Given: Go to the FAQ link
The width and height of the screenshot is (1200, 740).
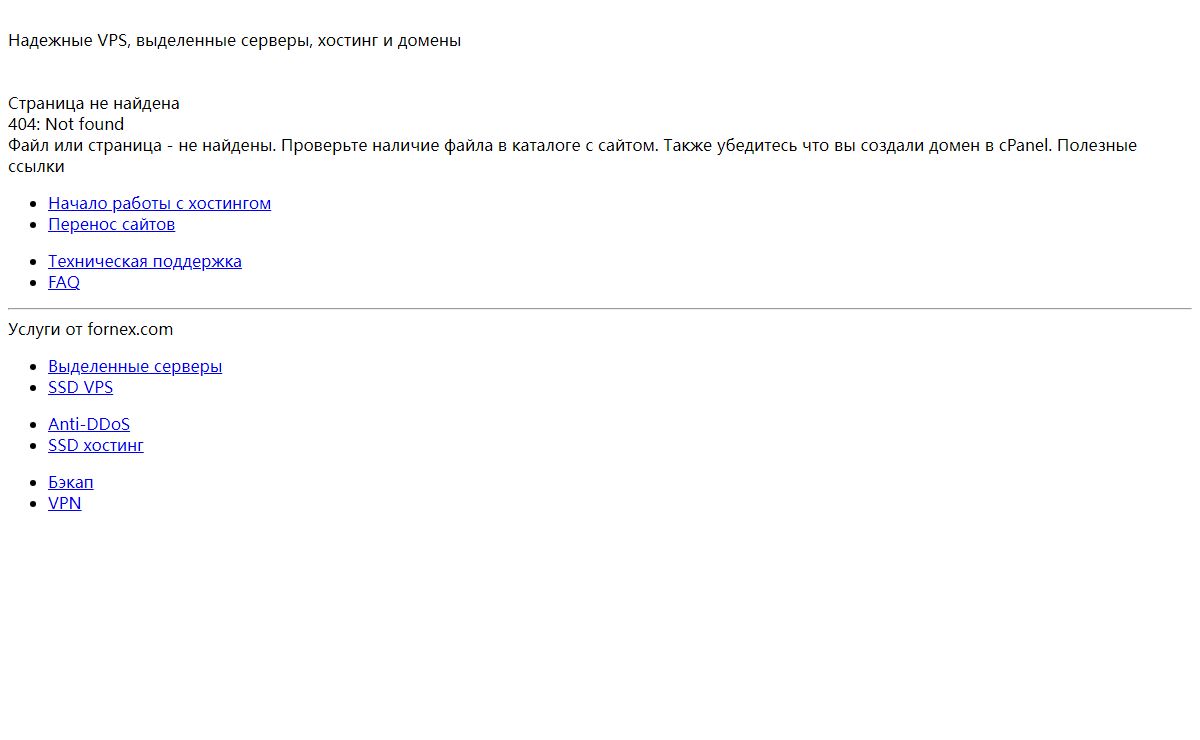Looking at the screenshot, I should coord(64,282).
